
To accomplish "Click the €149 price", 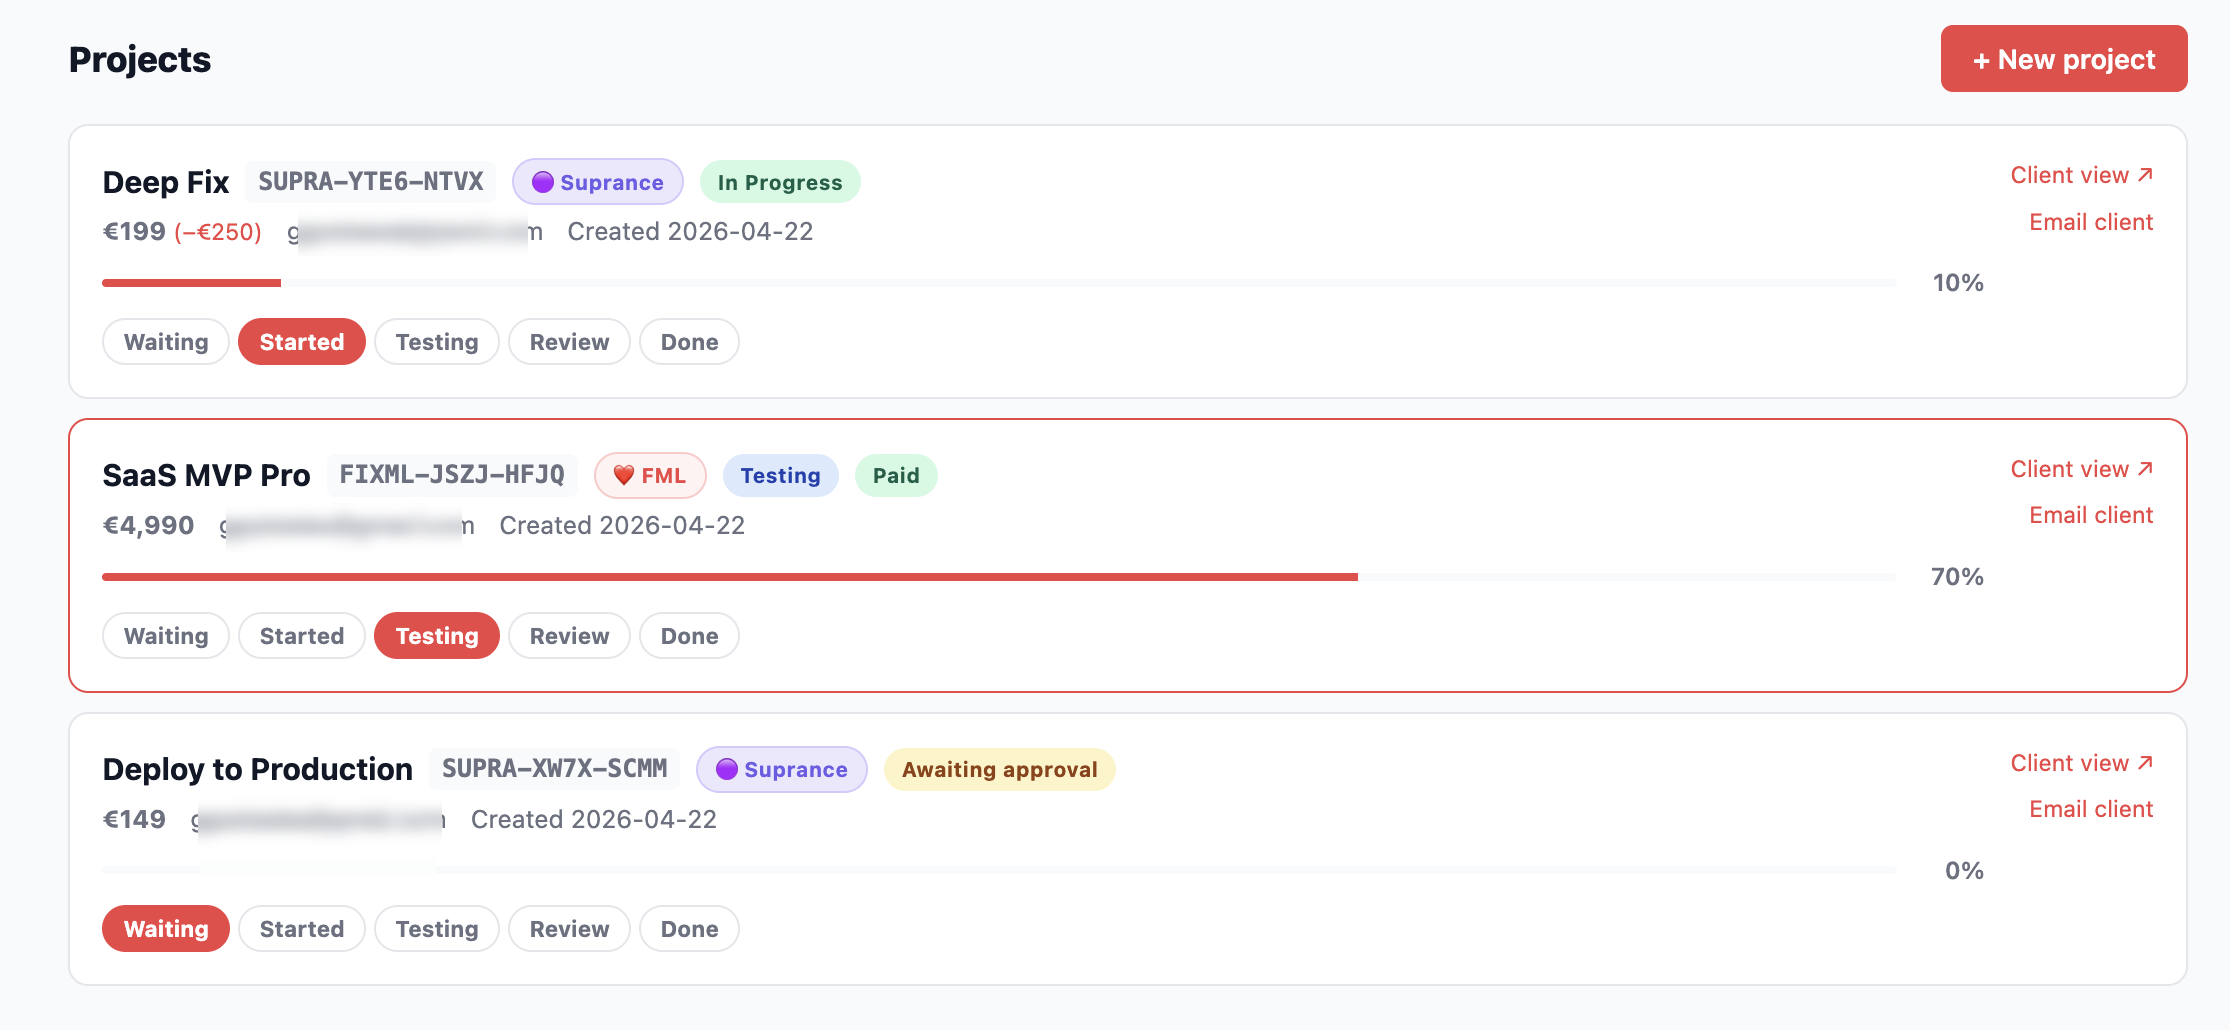I will pyautogui.click(x=134, y=819).
